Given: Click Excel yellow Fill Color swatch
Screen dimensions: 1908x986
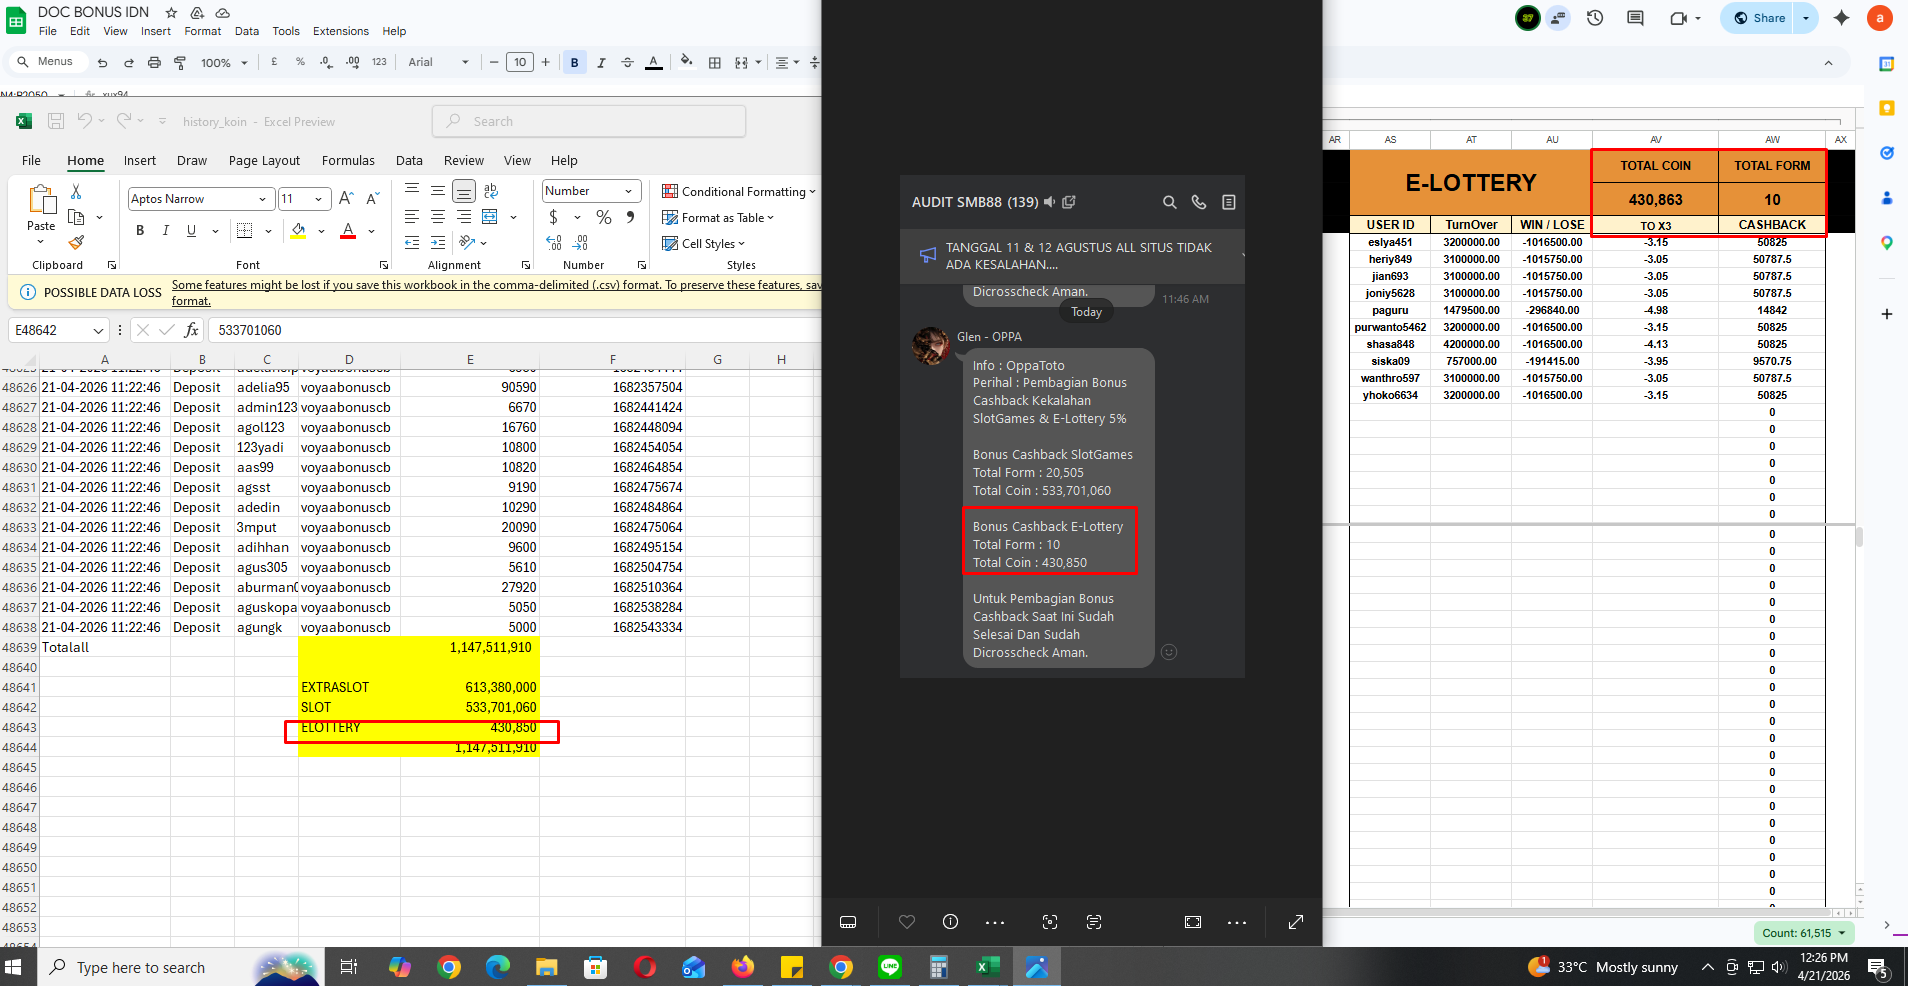Looking at the screenshot, I should (x=298, y=231).
